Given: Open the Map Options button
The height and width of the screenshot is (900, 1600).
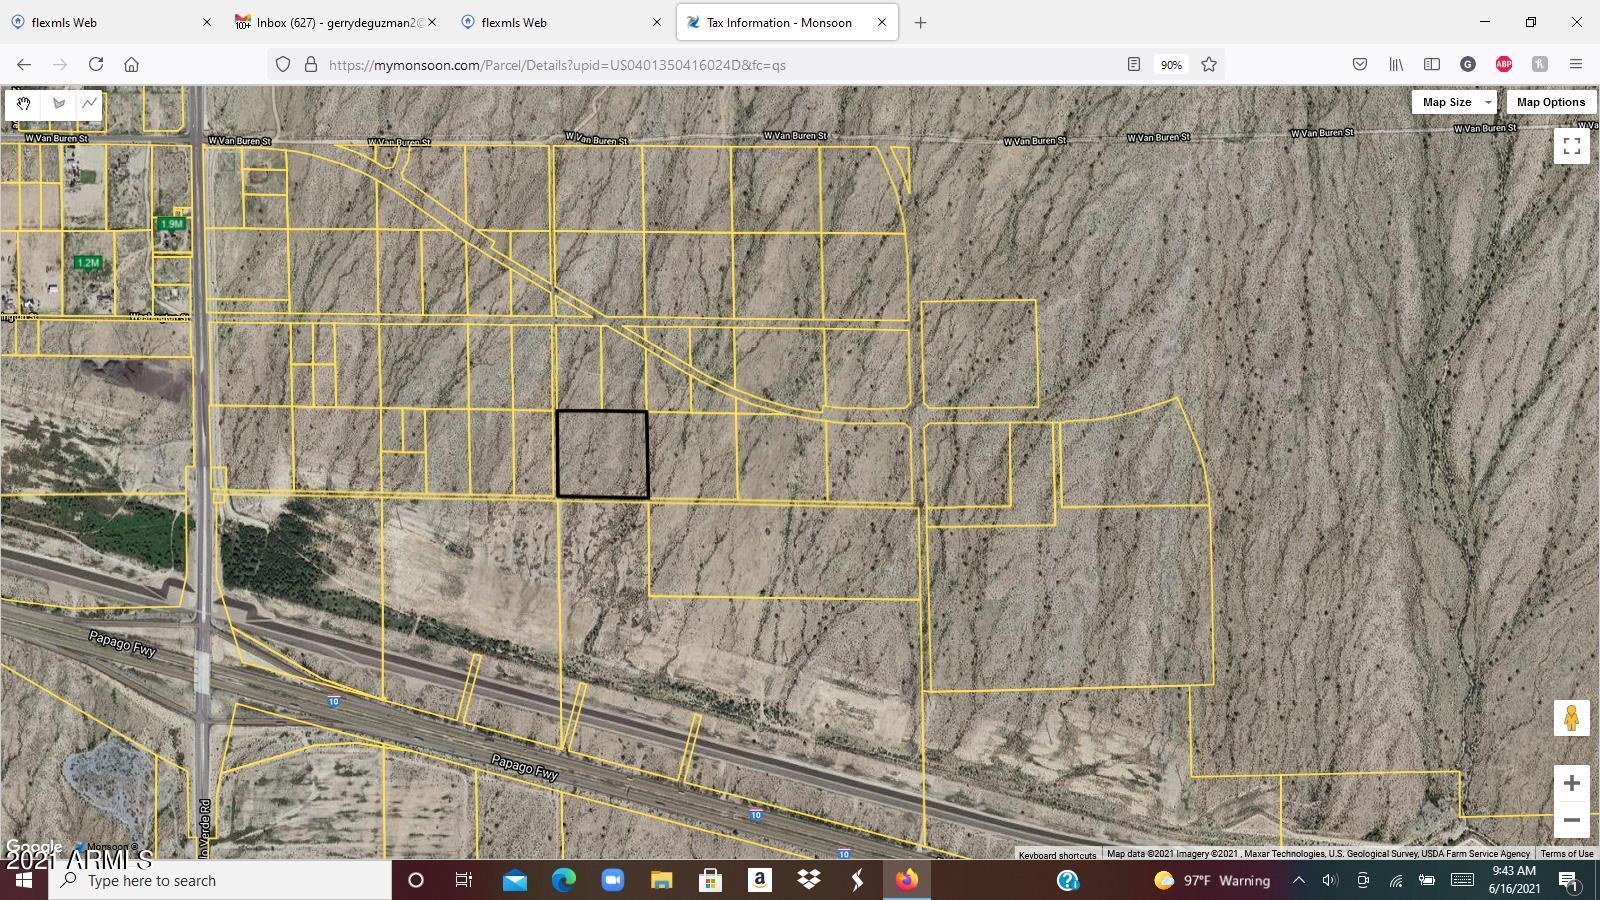Looking at the screenshot, I should pyautogui.click(x=1551, y=101).
